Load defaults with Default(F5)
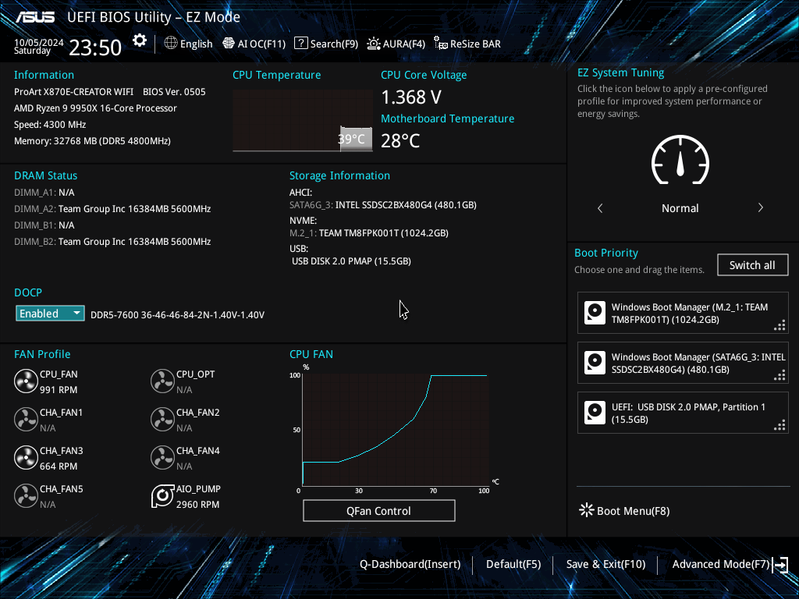This screenshot has height=599, width=799. [513, 564]
